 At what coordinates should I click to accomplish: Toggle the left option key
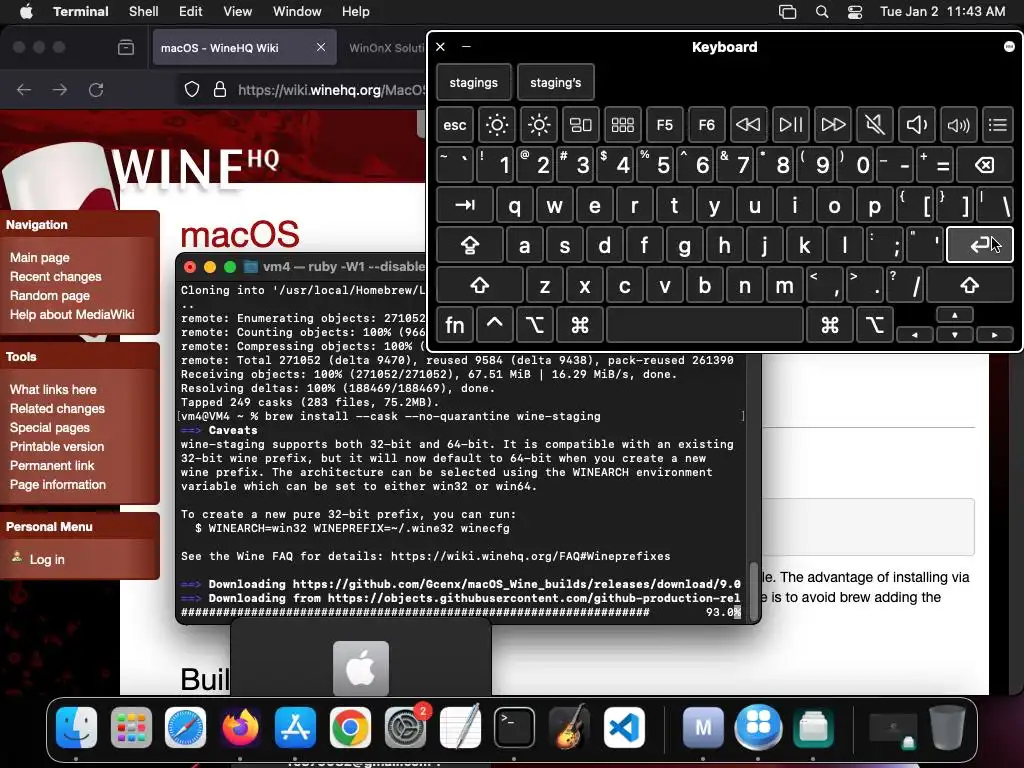point(535,325)
